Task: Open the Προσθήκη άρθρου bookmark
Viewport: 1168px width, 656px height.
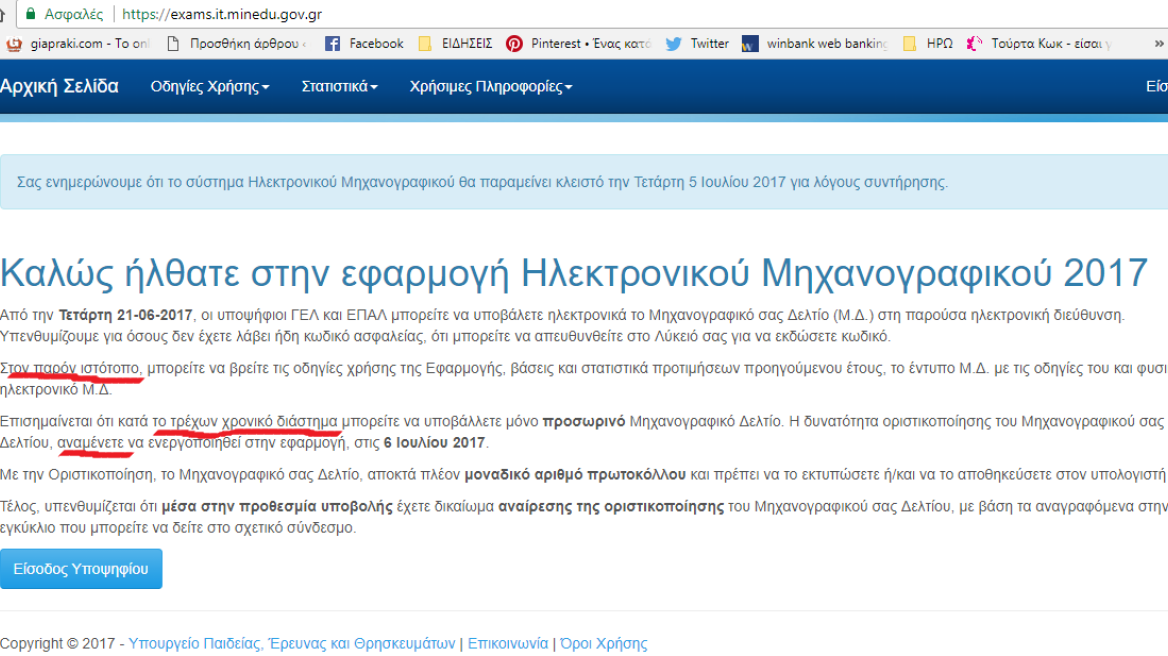Action: pyautogui.click(x=236, y=44)
